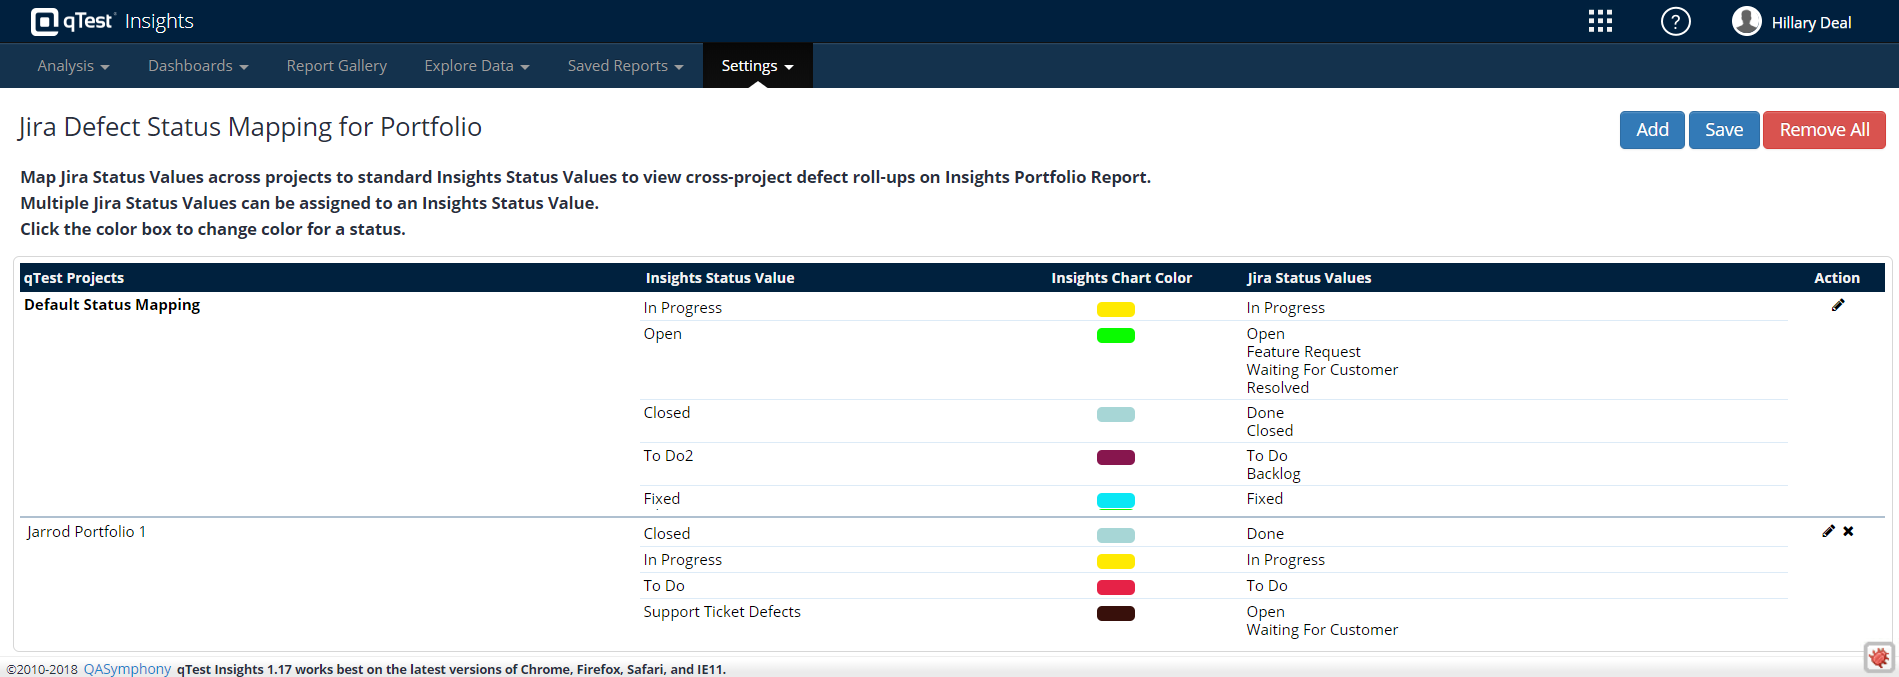1899x677 pixels.
Task: Open the Explore Data dropdown
Action: pos(476,66)
